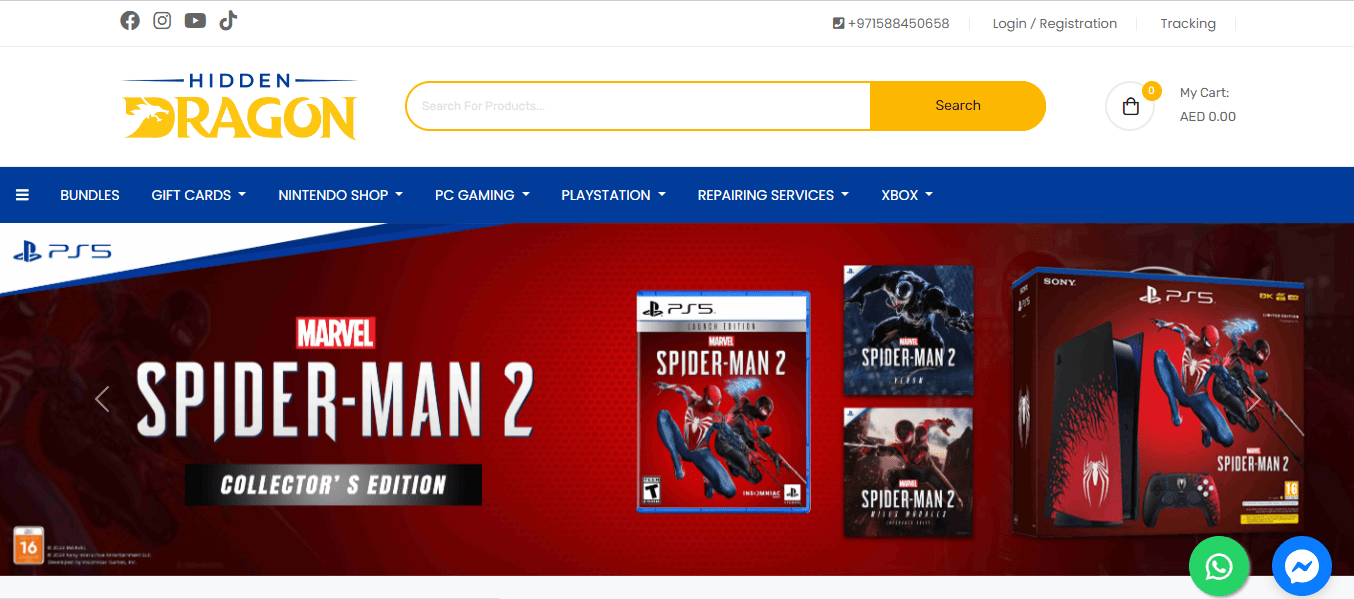Open the Tracking link
1354x599 pixels.
[x=1187, y=23]
